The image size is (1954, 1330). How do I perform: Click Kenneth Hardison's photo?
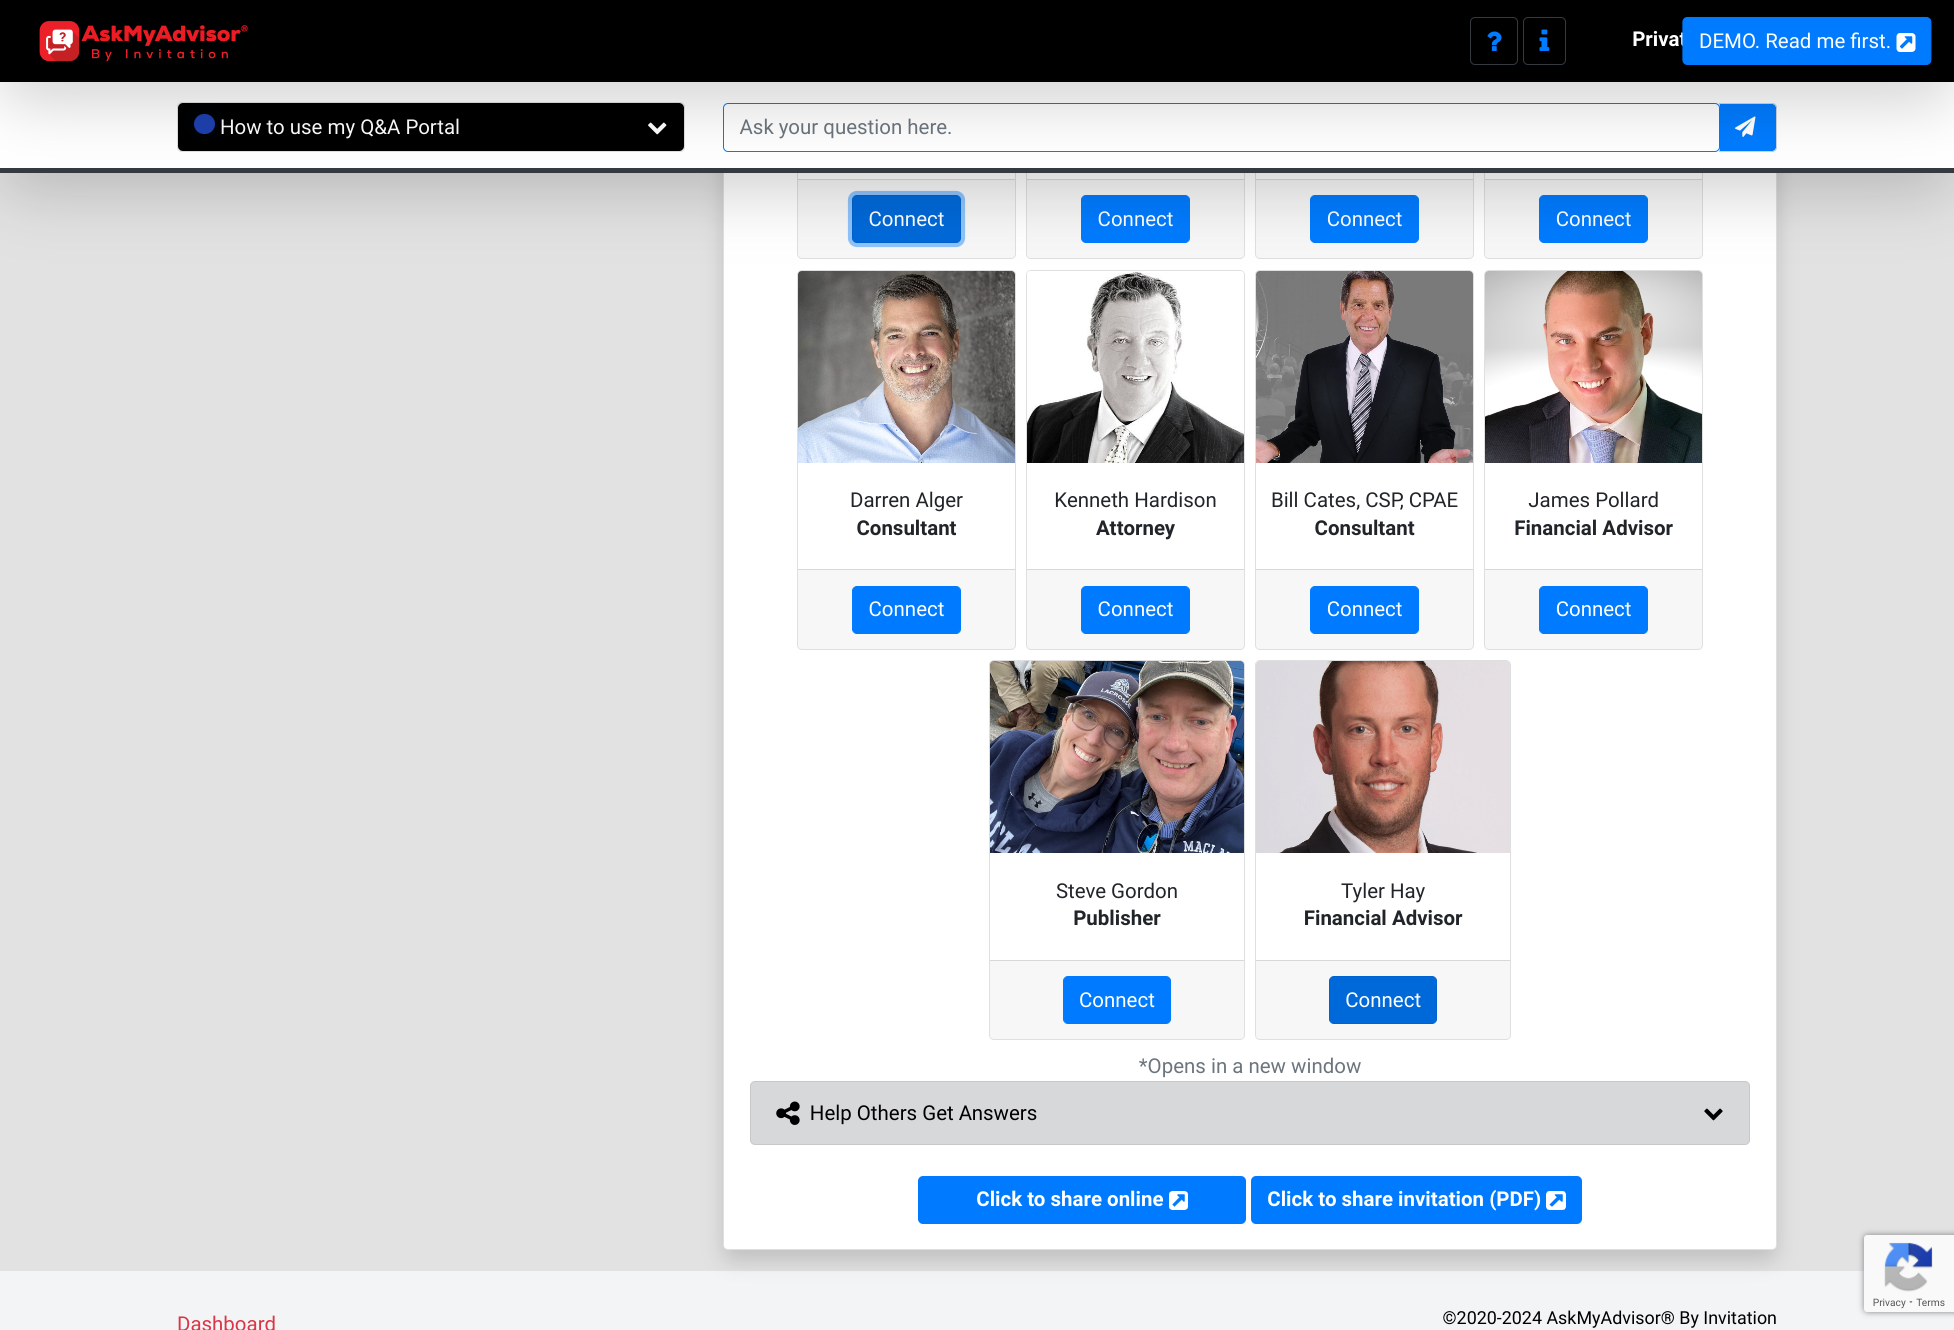[x=1135, y=367]
